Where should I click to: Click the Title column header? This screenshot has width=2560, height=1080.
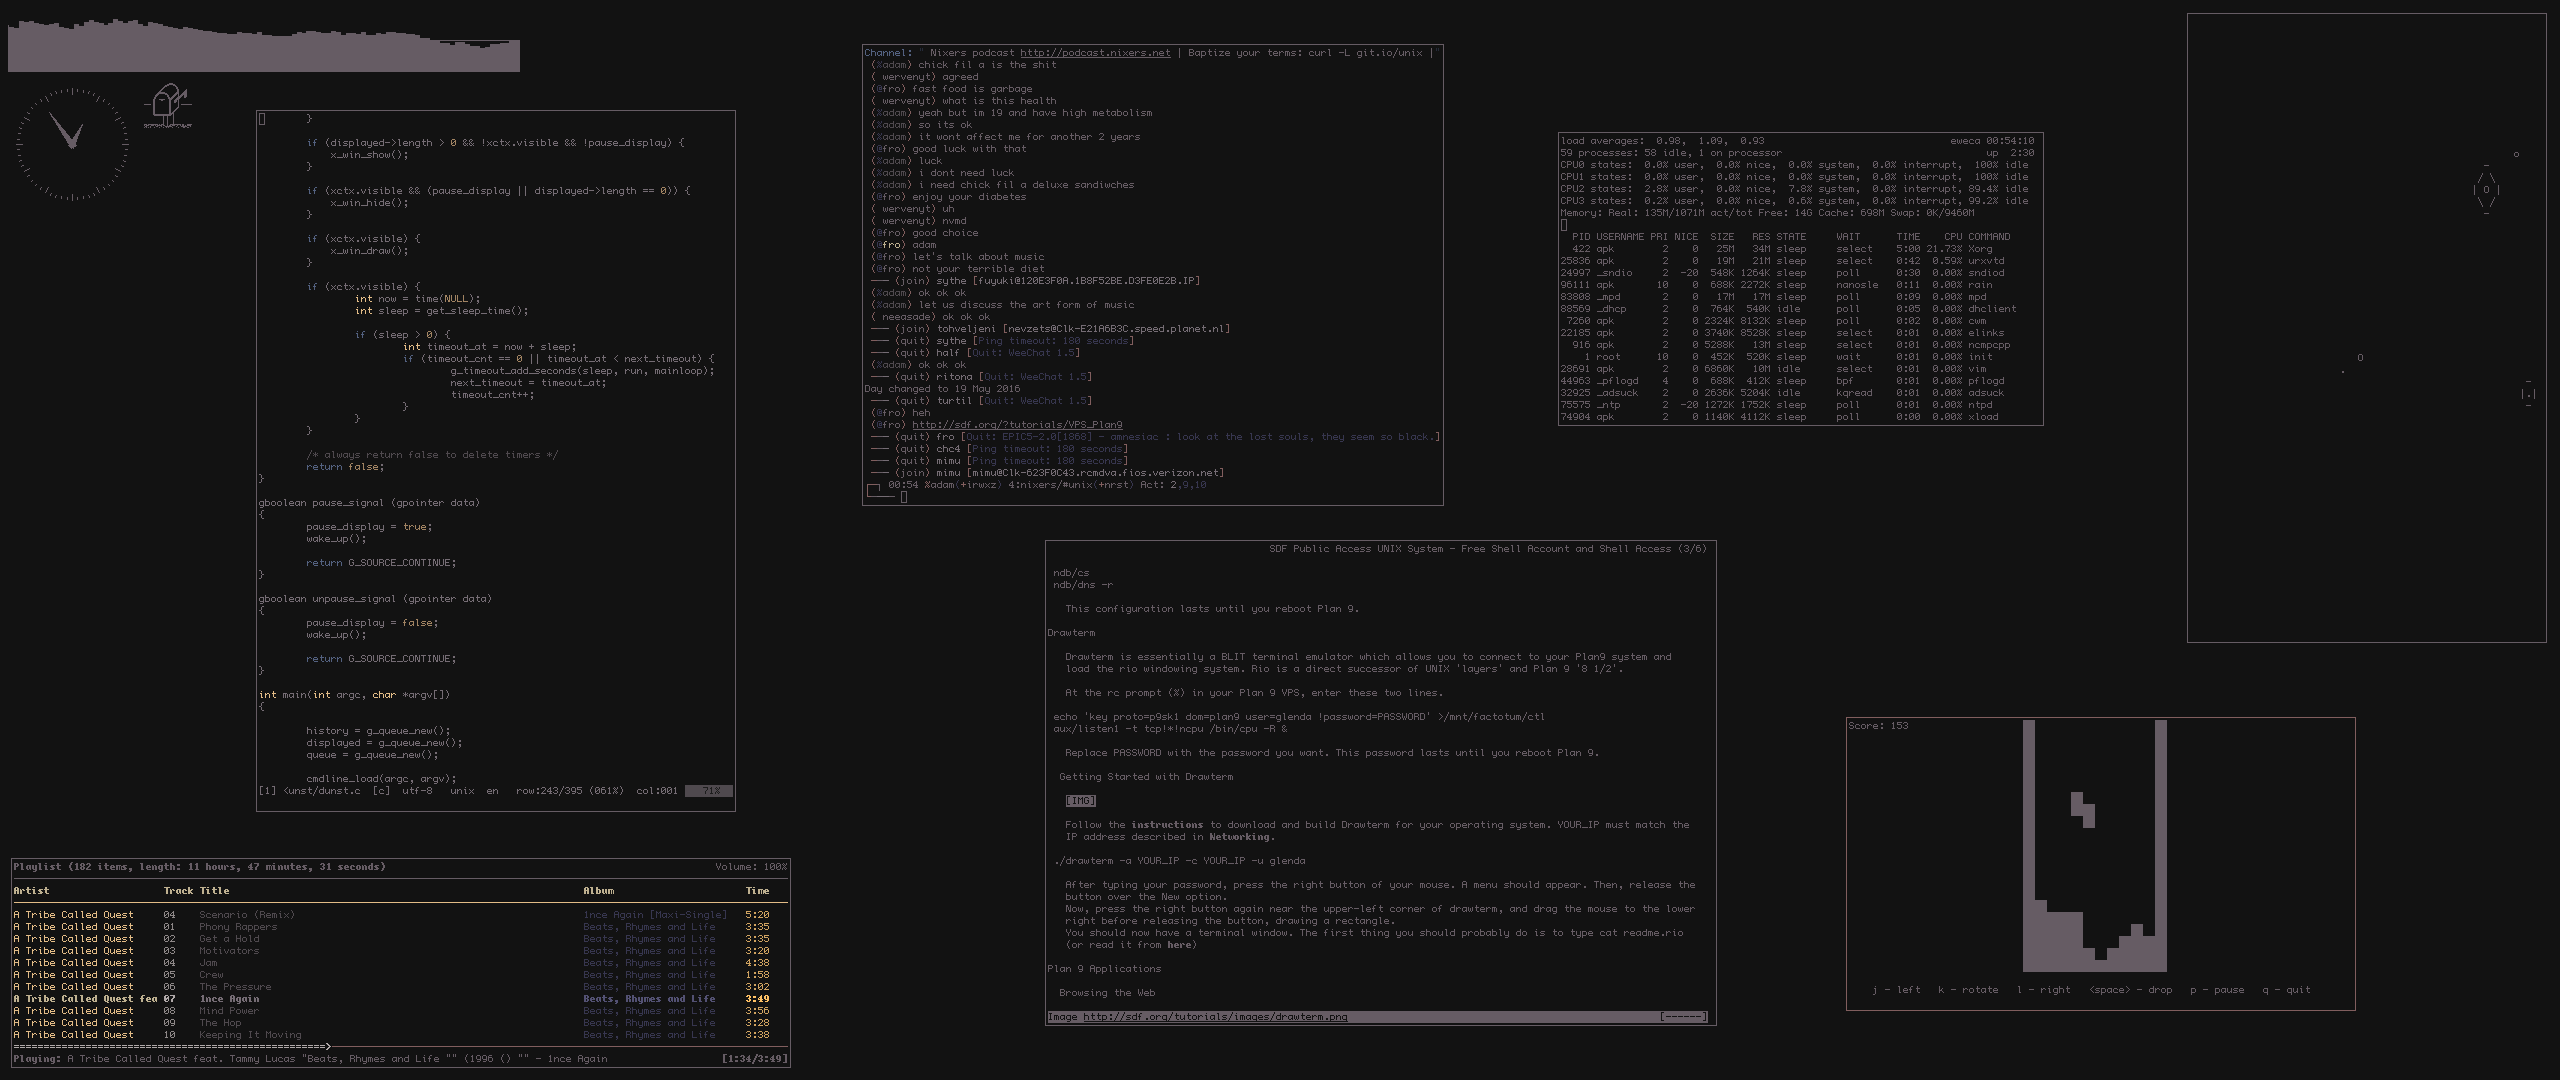214,891
